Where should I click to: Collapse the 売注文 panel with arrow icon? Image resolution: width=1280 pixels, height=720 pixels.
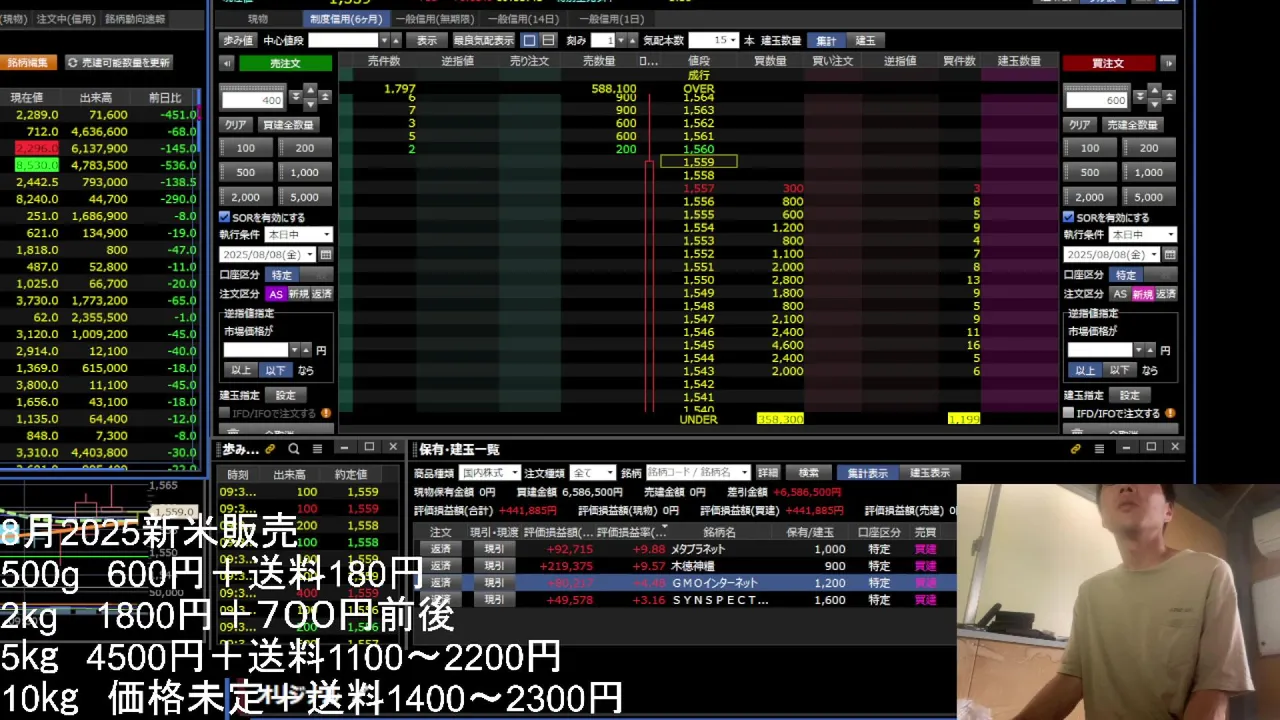(x=226, y=63)
